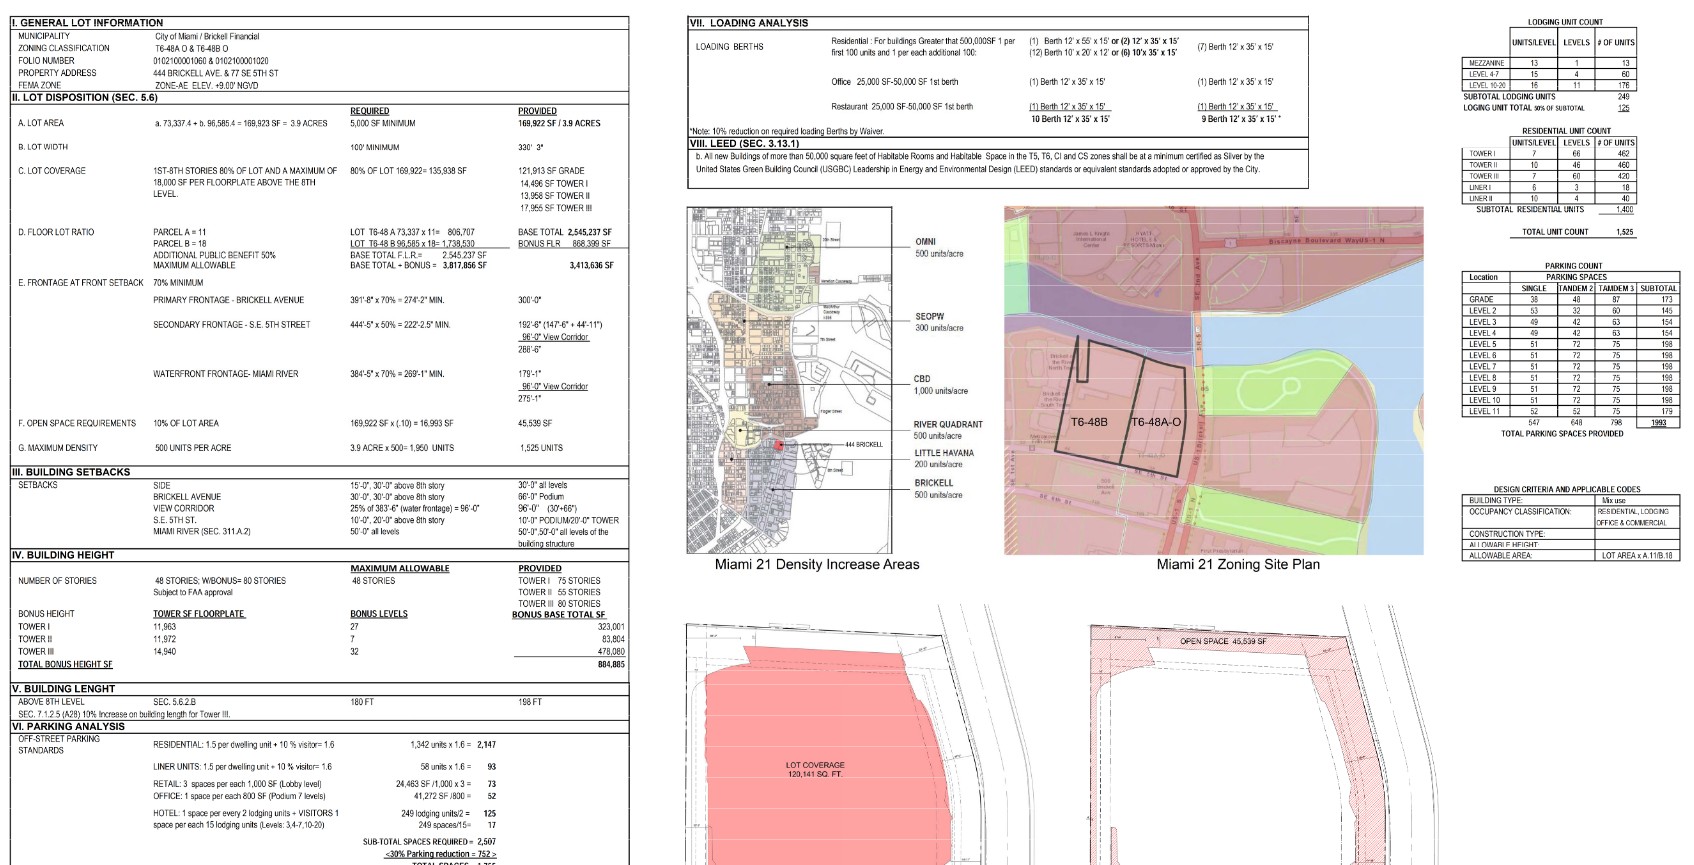The height and width of the screenshot is (865, 1694).
Task: Click the 'PARKING COUNT' table title
Action: 1573,266
